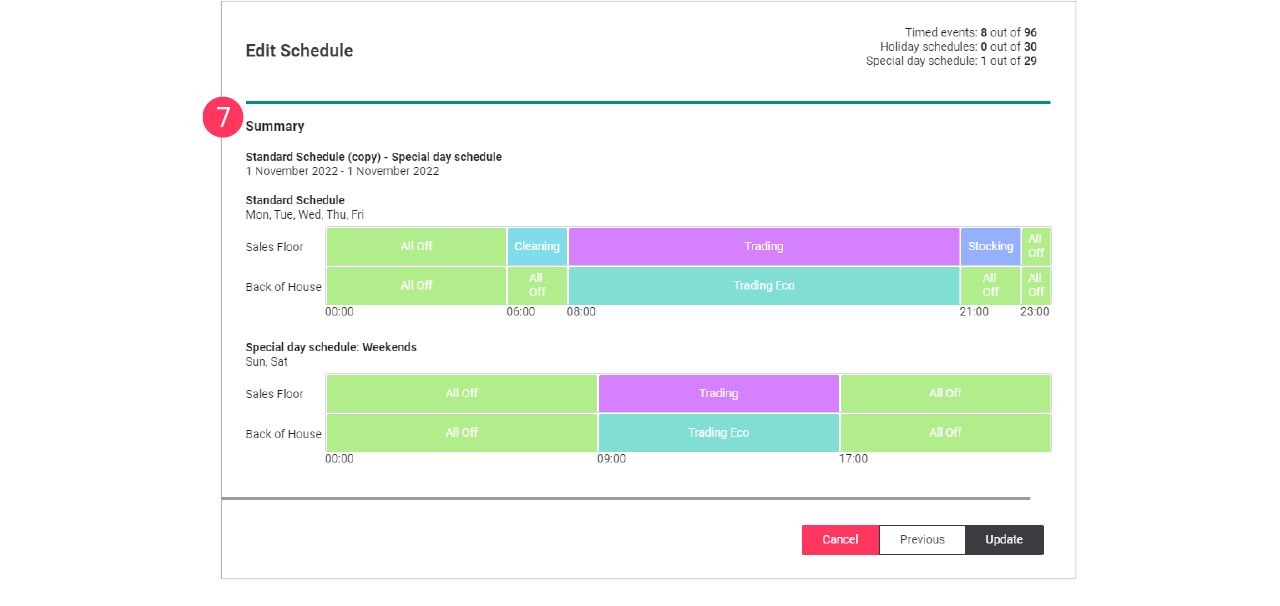Viewport: 1280px width, 606px height.
Task: Click the first All Off block on Sales Floor
Action: coord(415,246)
